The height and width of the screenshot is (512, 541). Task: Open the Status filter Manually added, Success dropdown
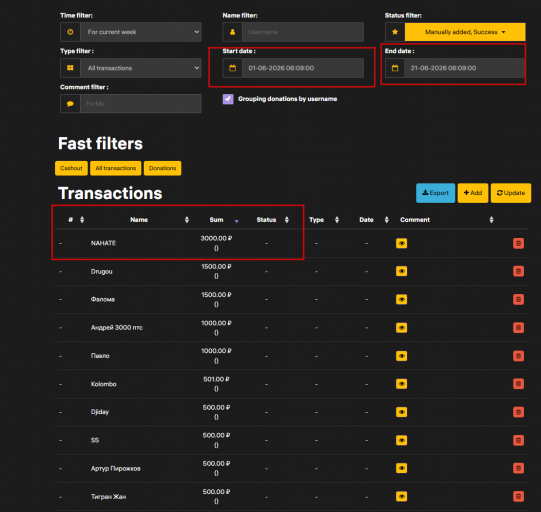465,32
